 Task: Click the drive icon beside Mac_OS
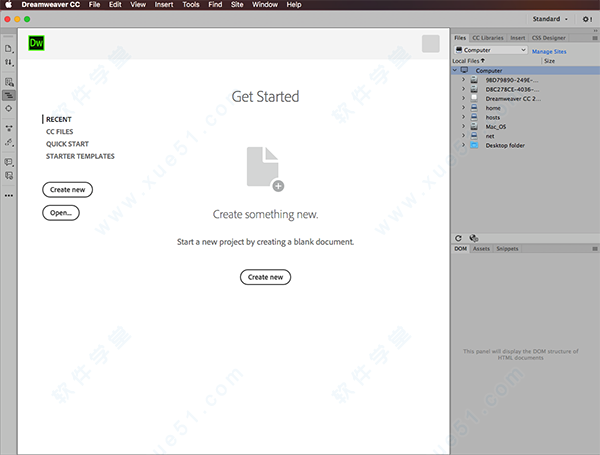click(474, 126)
